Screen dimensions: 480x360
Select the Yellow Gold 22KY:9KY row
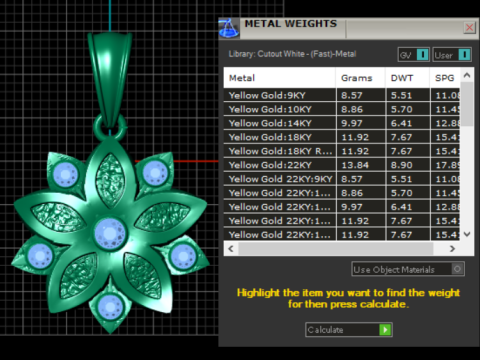click(x=342, y=179)
